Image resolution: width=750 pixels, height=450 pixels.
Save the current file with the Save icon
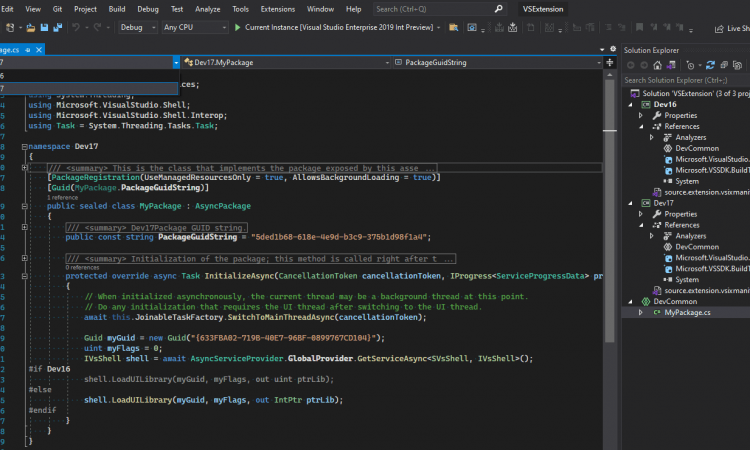click(x=44, y=28)
